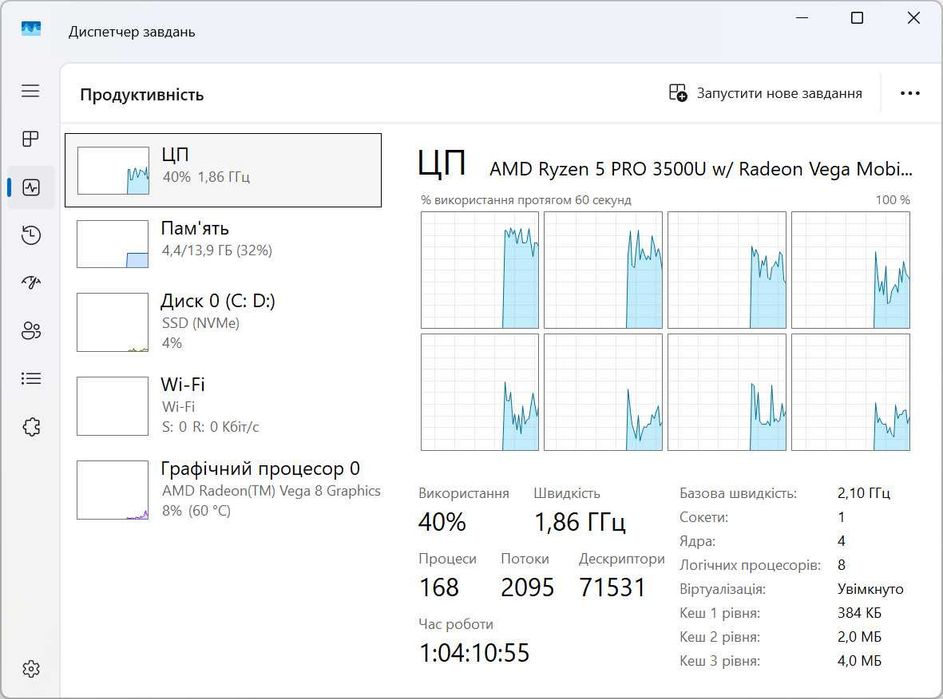
Task: Click the Диспетчер завдань window title
Action: [132, 32]
